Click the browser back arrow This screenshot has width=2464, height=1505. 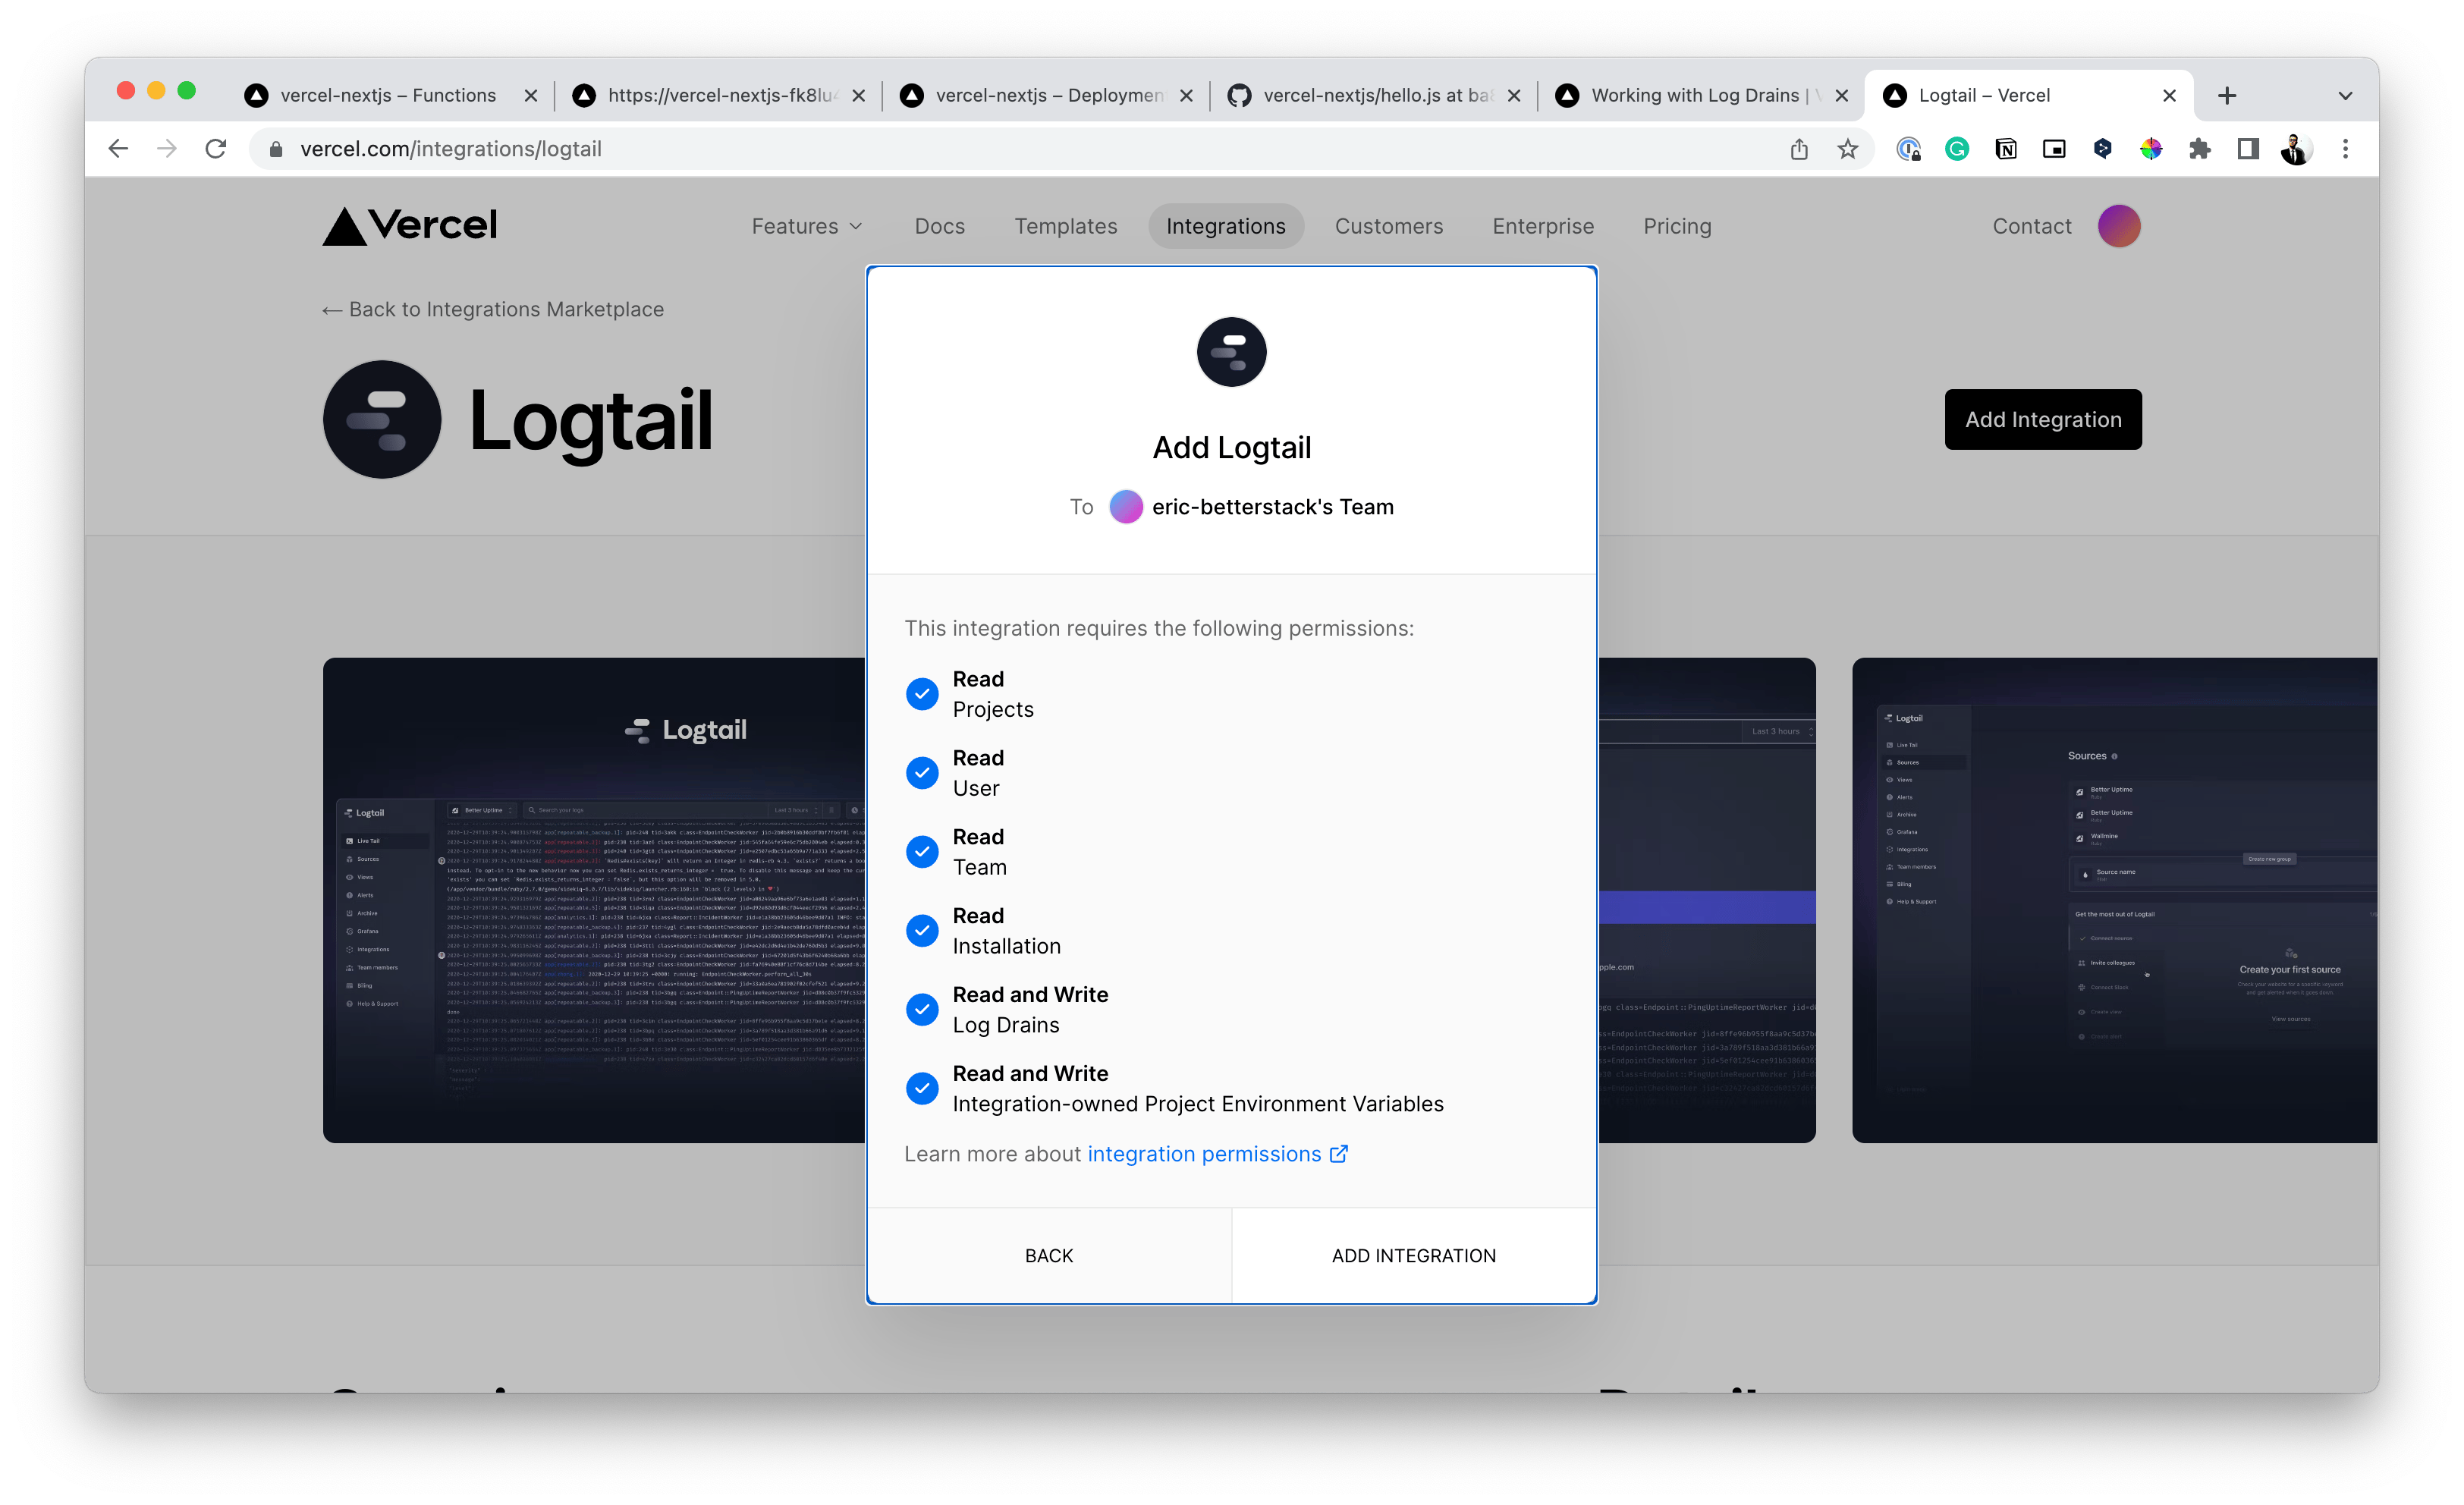(x=118, y=149)
